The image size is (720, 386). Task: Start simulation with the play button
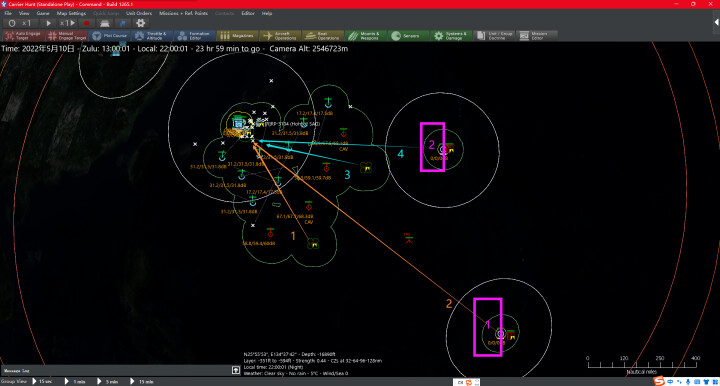pos(48,23)
